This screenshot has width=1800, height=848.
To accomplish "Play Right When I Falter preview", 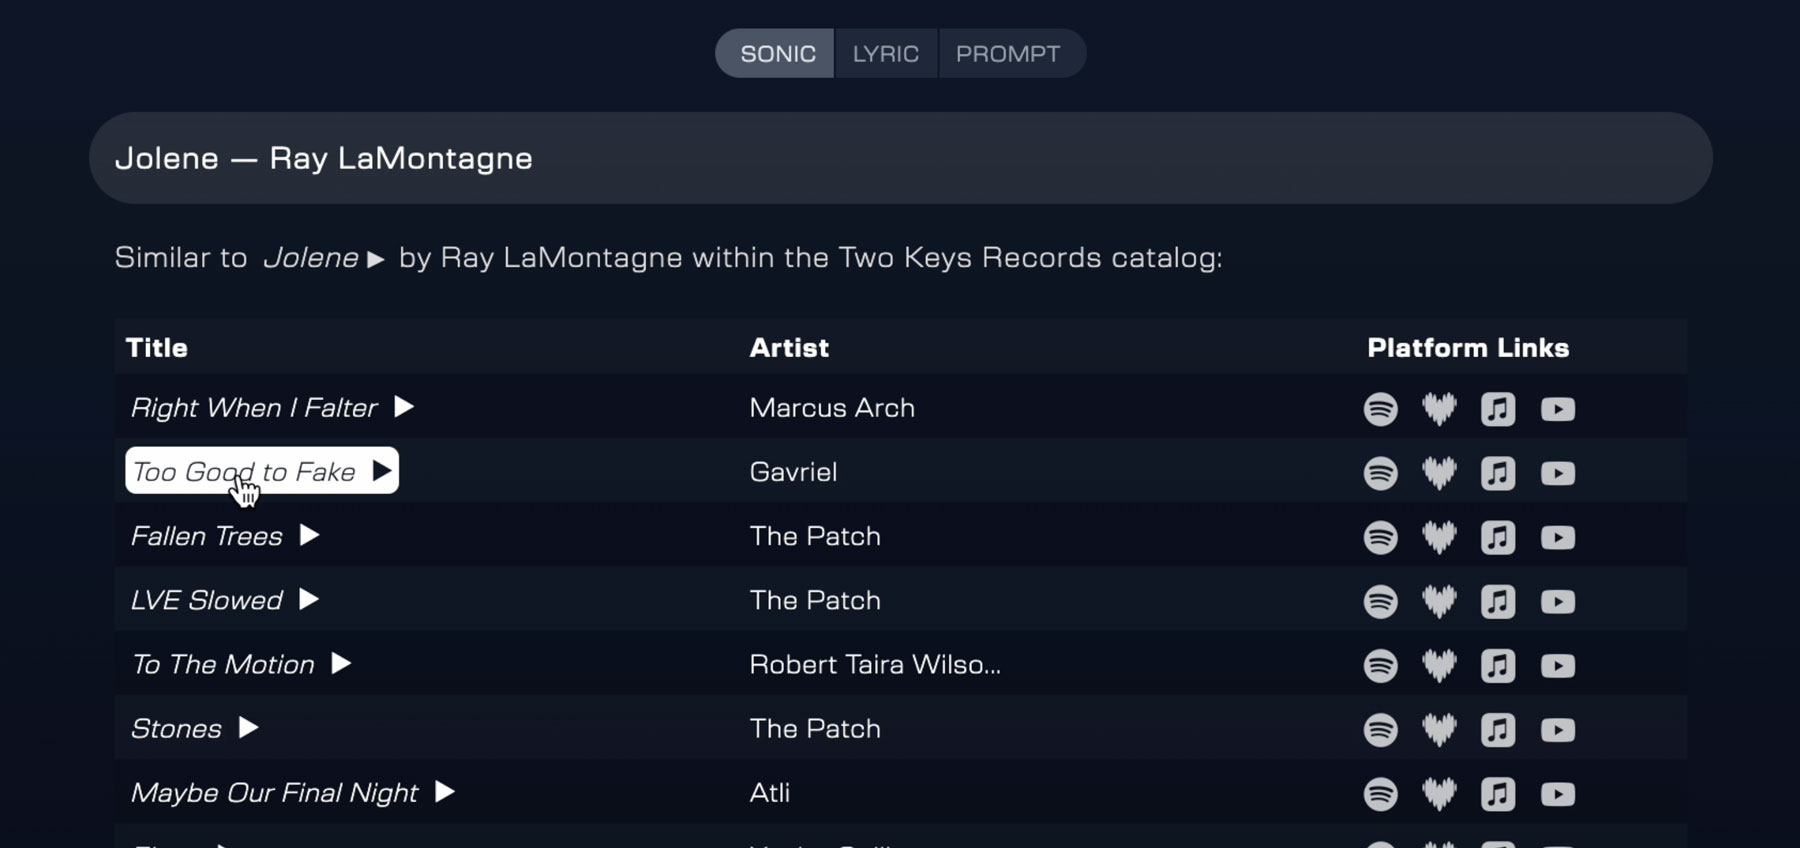I will [404, 407].
